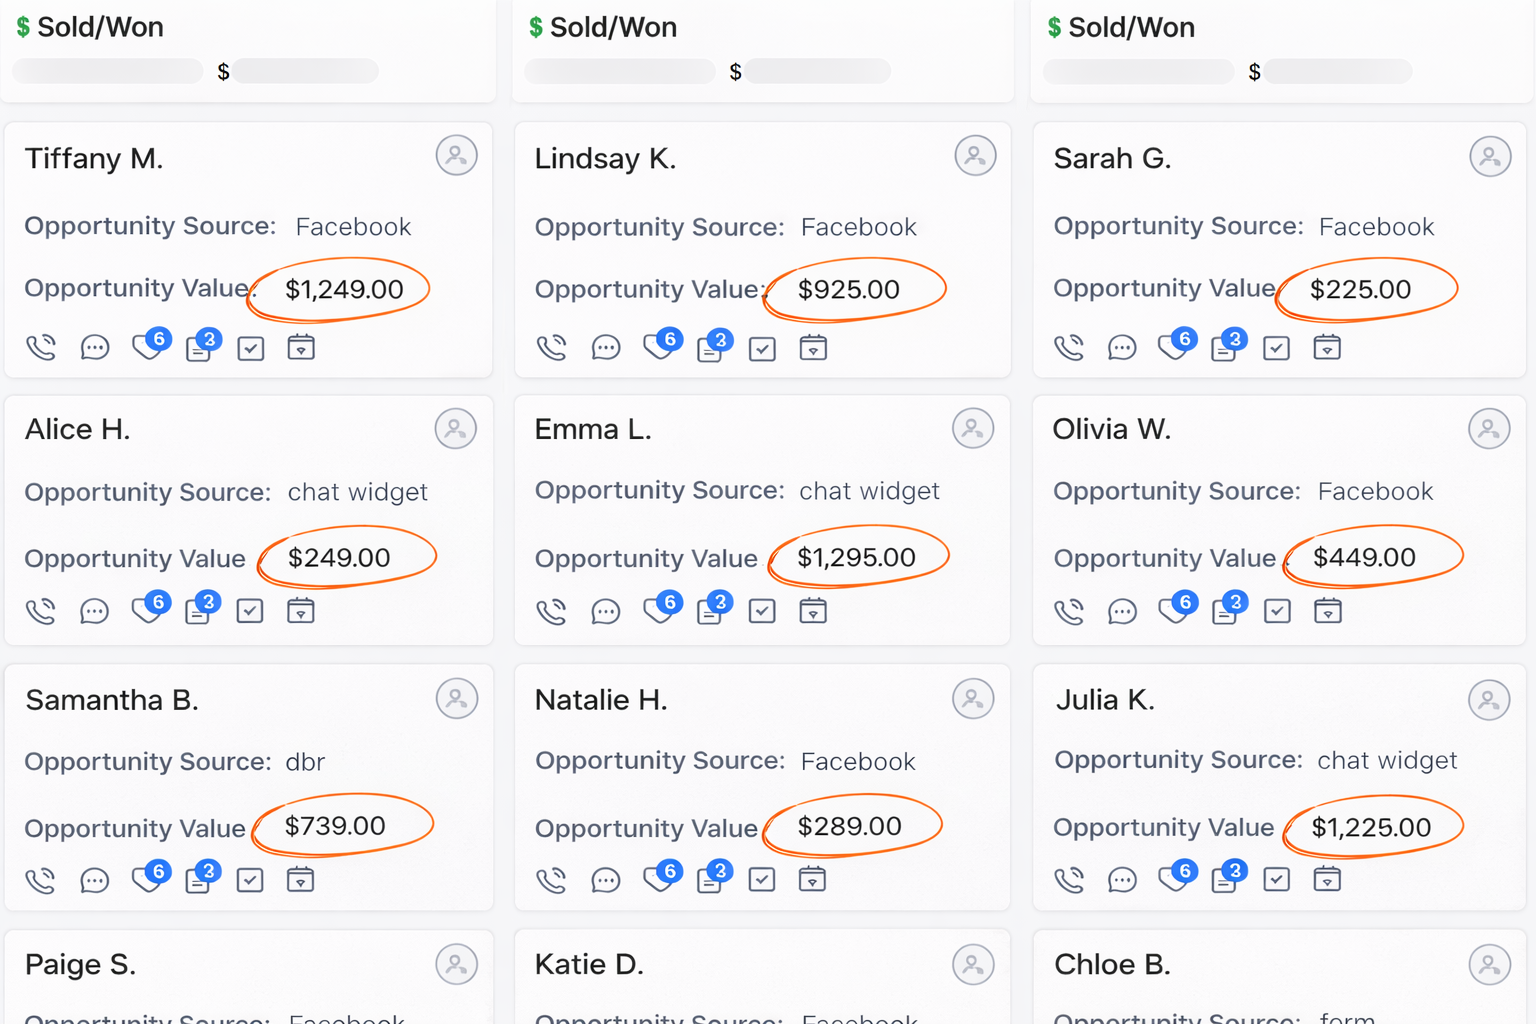The width and height of the screenshot is (1536, 1024).
Task: Toggle task checkbox on Tiffany M. card
Action: coord(251,348)
